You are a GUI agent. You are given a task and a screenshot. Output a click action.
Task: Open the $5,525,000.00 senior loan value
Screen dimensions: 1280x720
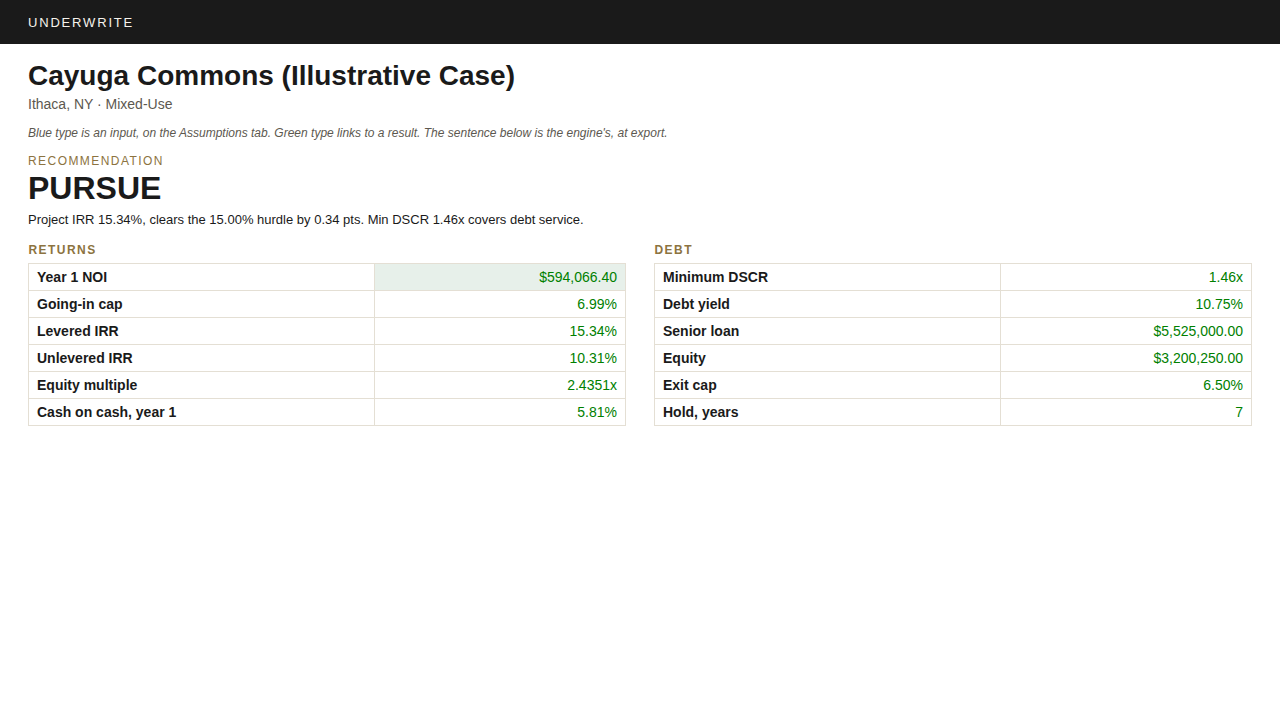[x=1198, y=331]
